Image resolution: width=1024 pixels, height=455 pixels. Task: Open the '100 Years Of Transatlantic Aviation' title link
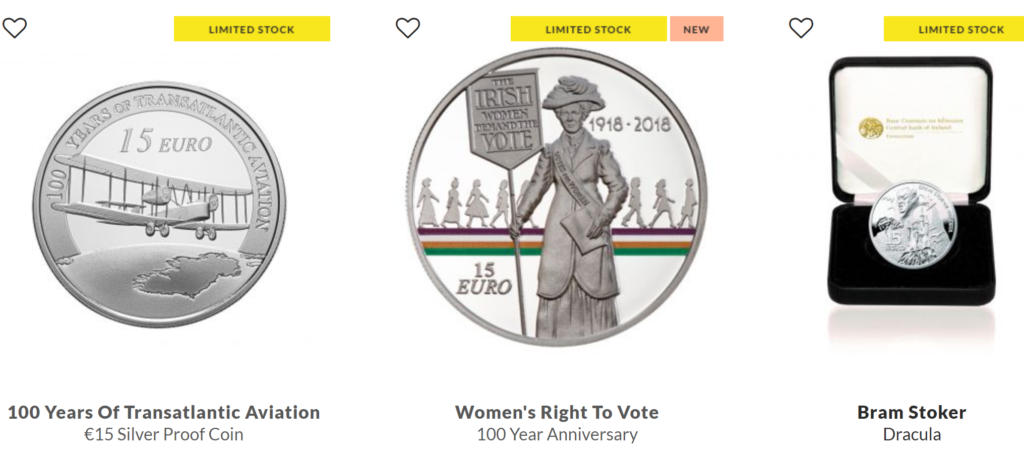point(164,412)
